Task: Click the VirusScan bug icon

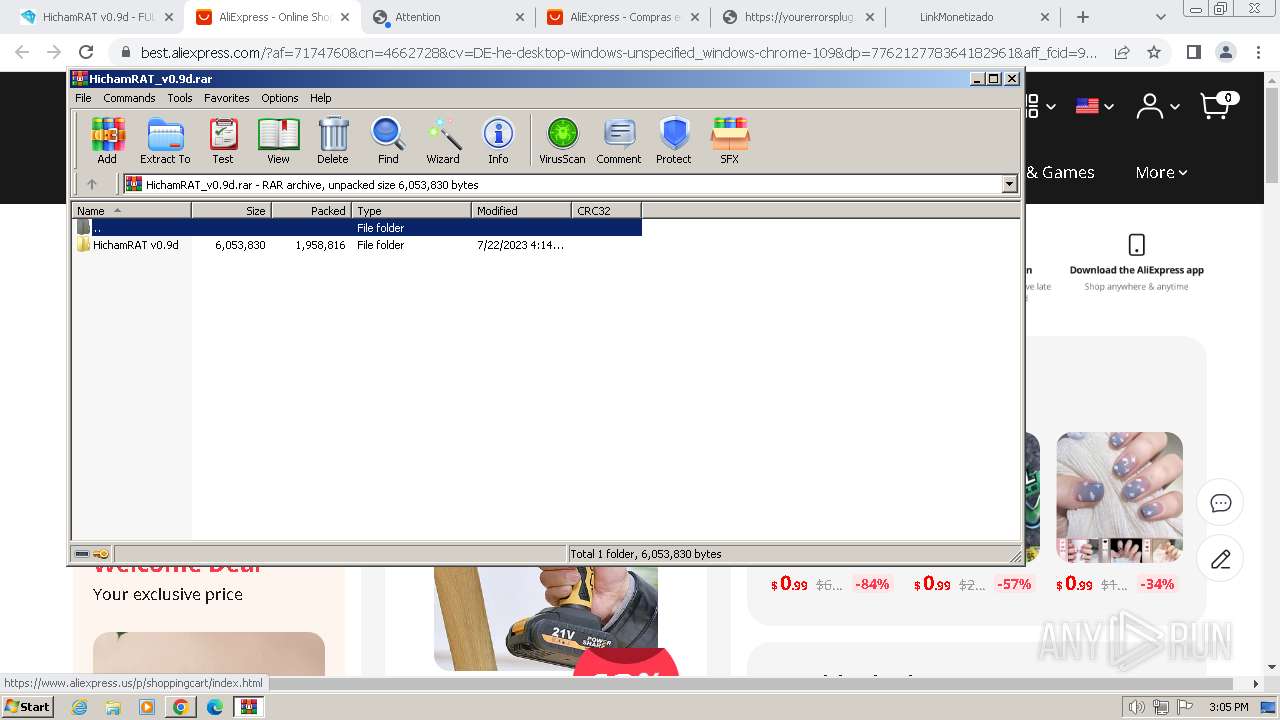Action: 562,141
